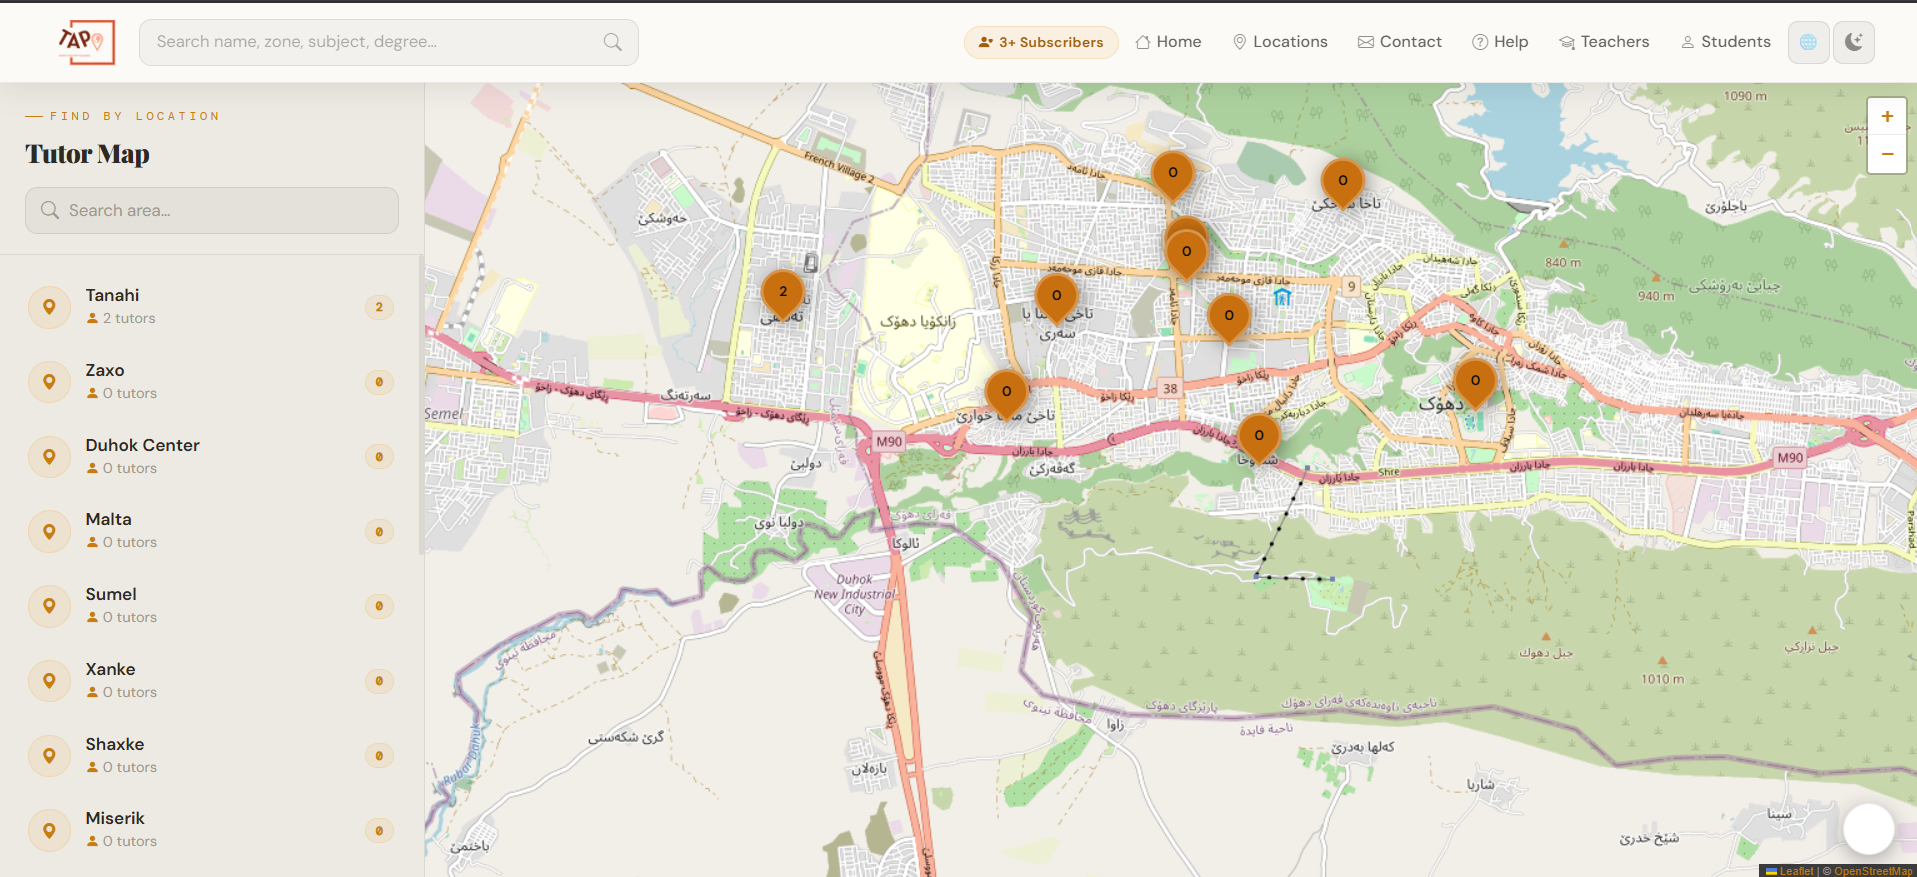This screenshot has width=1917, height=877.
Task: Open the Contact menu item
Action: pyautogui.click(x=1399, y=42)
